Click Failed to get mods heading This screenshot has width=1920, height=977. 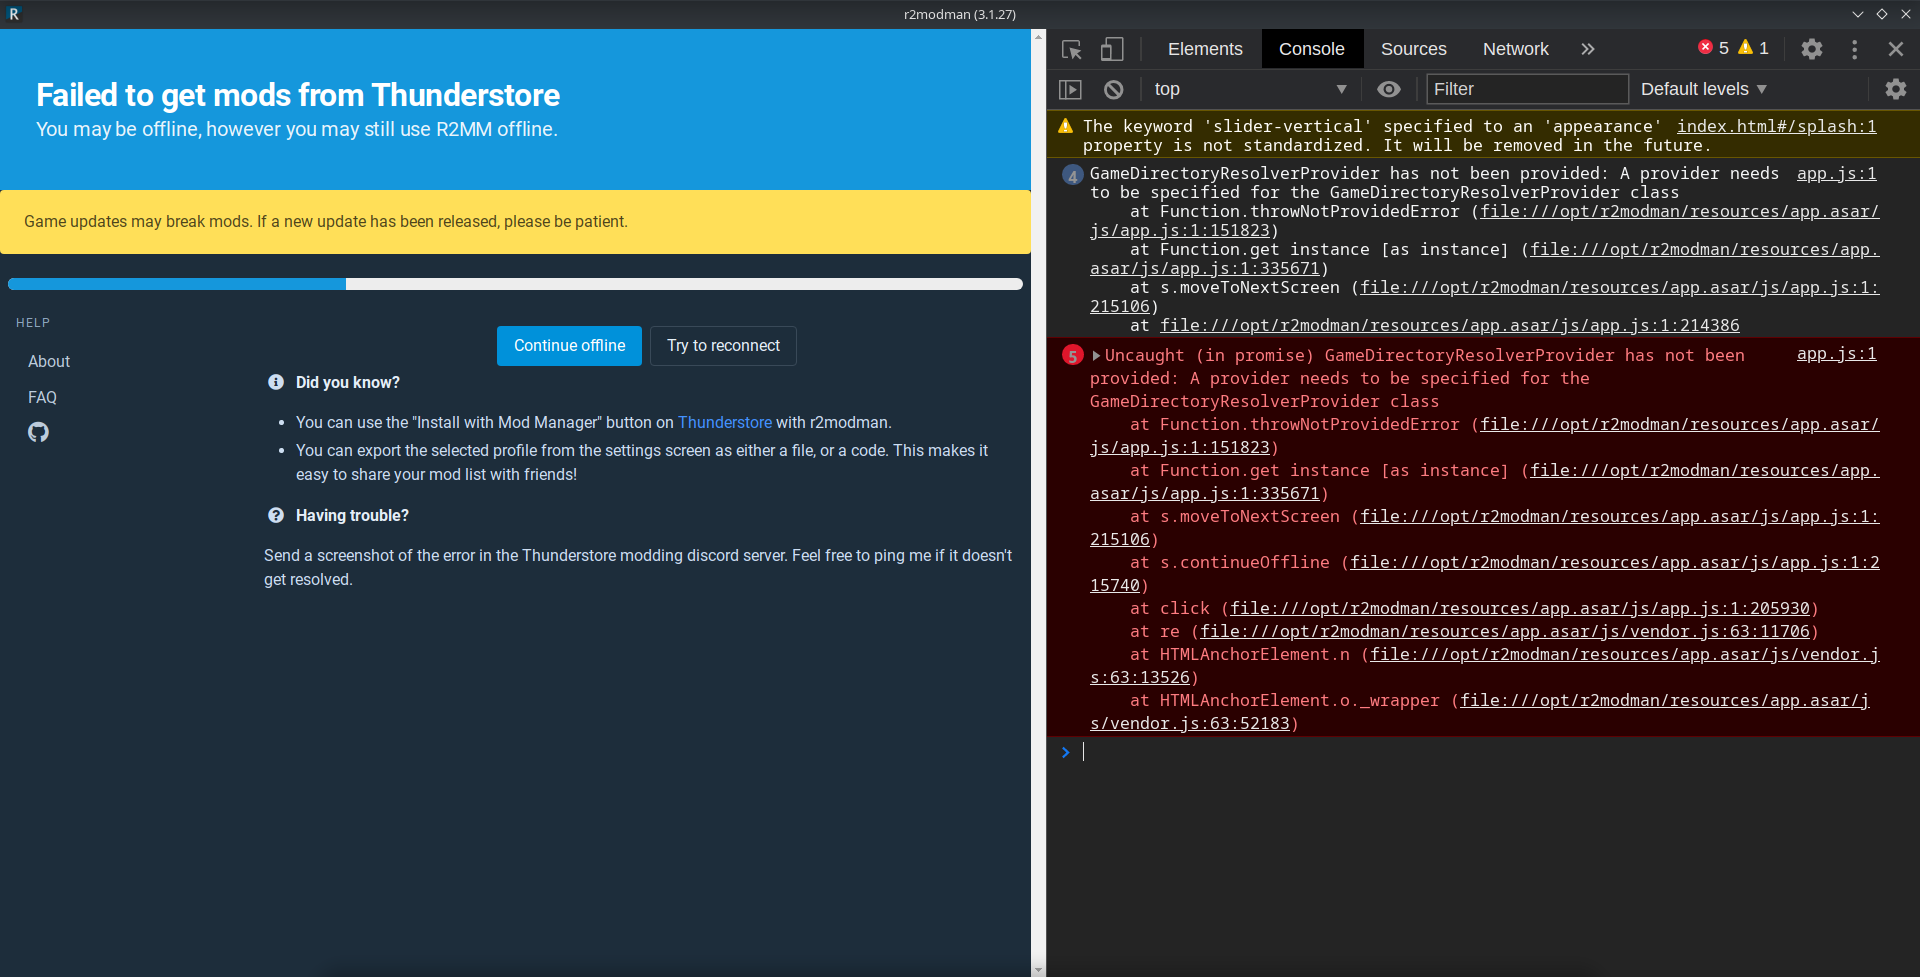298,95
